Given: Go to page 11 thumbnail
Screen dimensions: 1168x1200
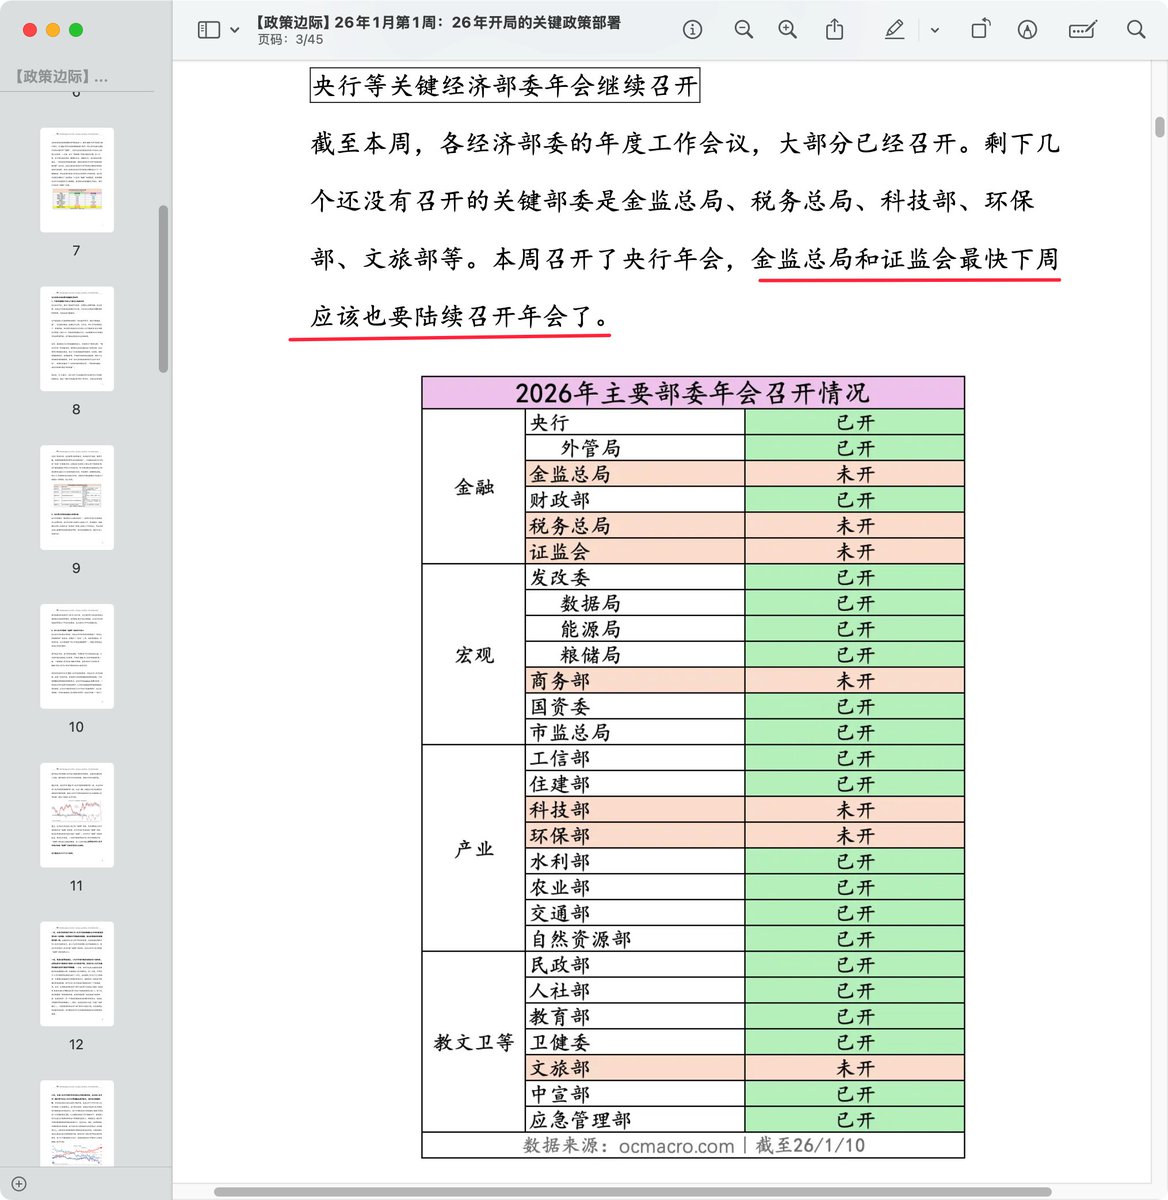Looking at the screenshot, I should 77,815.
